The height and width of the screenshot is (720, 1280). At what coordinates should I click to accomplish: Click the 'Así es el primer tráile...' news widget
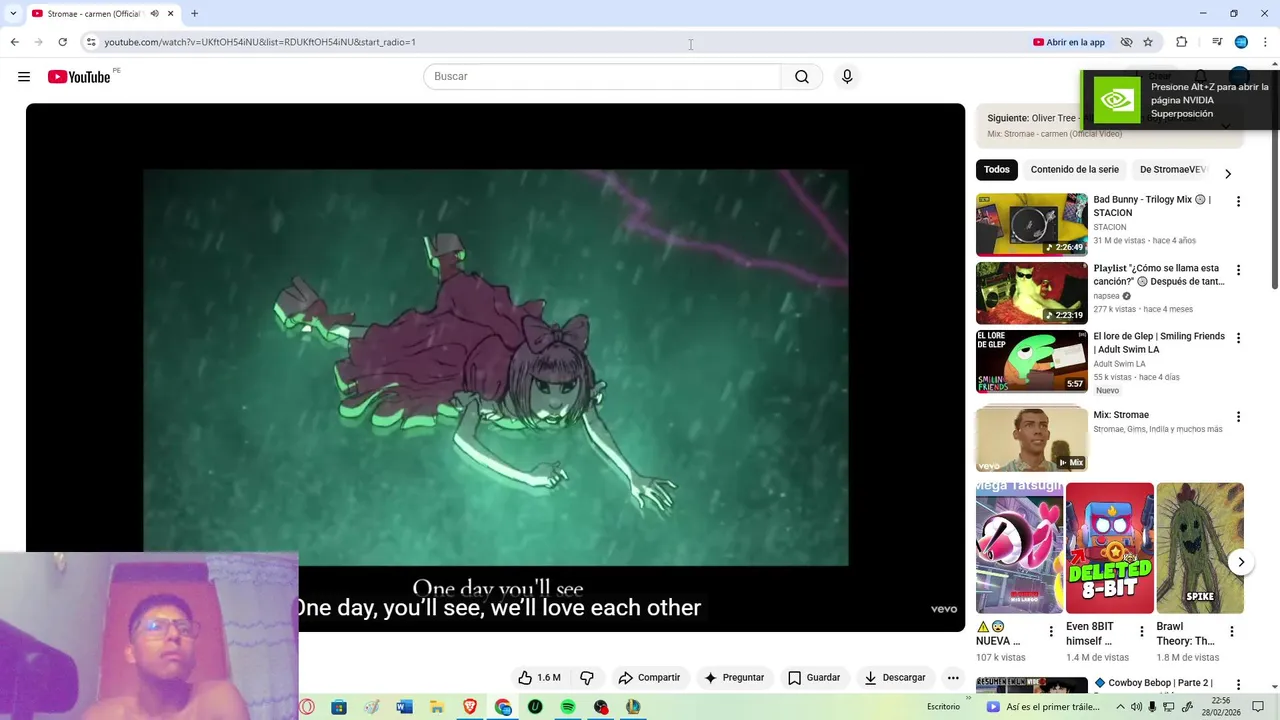[1043, 707]
